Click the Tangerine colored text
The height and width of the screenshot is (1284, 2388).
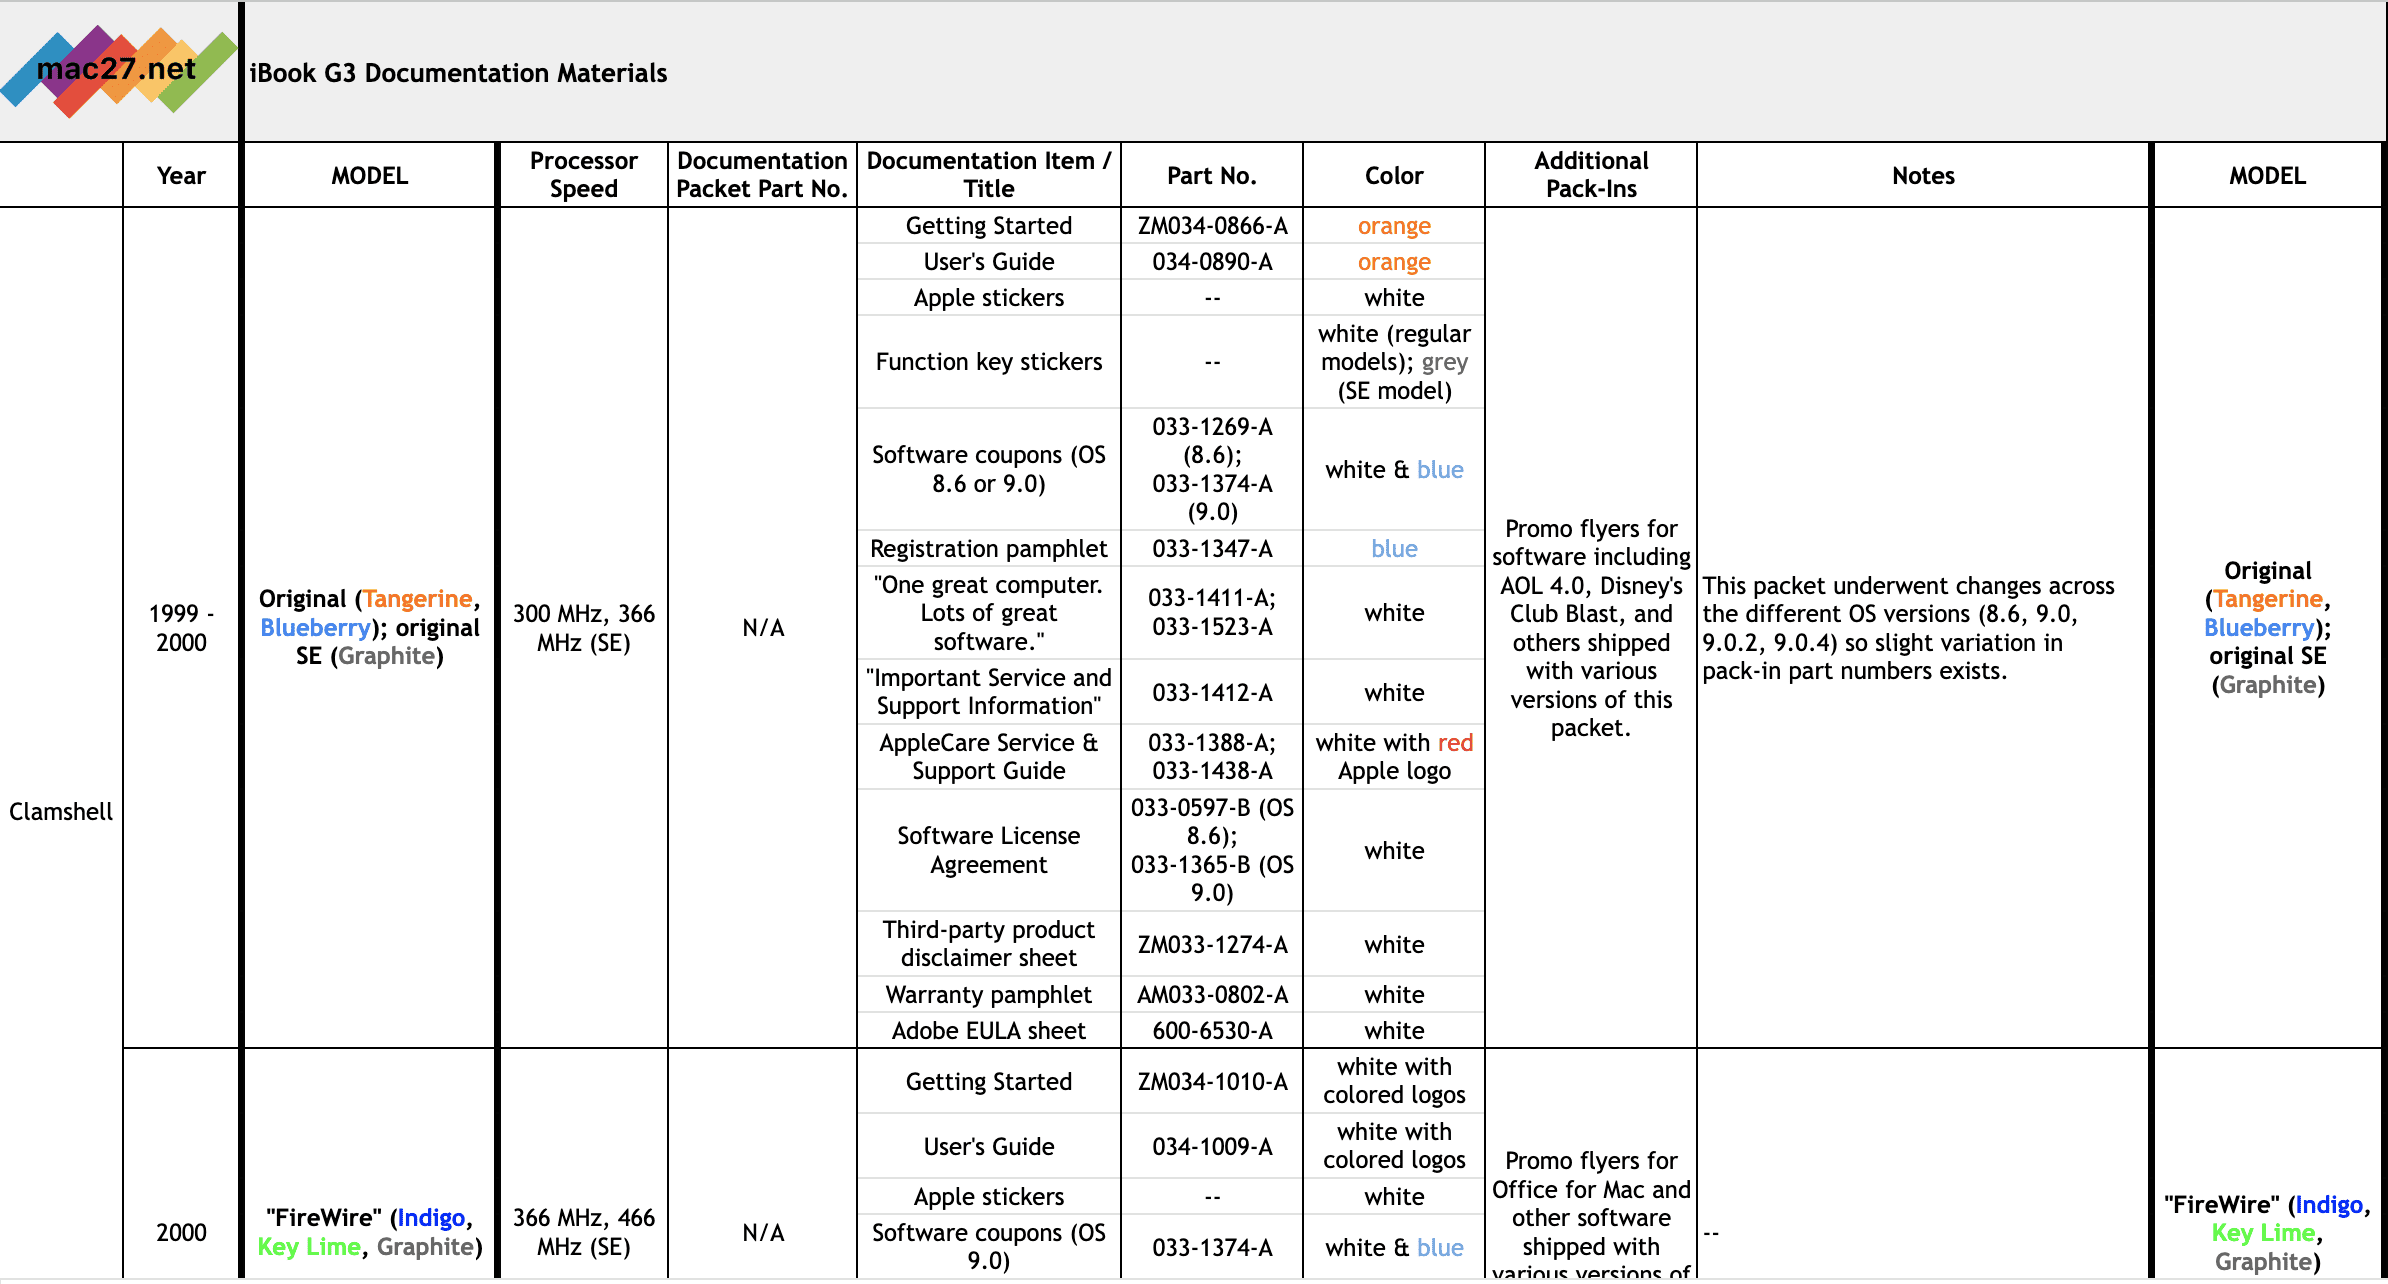click(x=417, y=598)
